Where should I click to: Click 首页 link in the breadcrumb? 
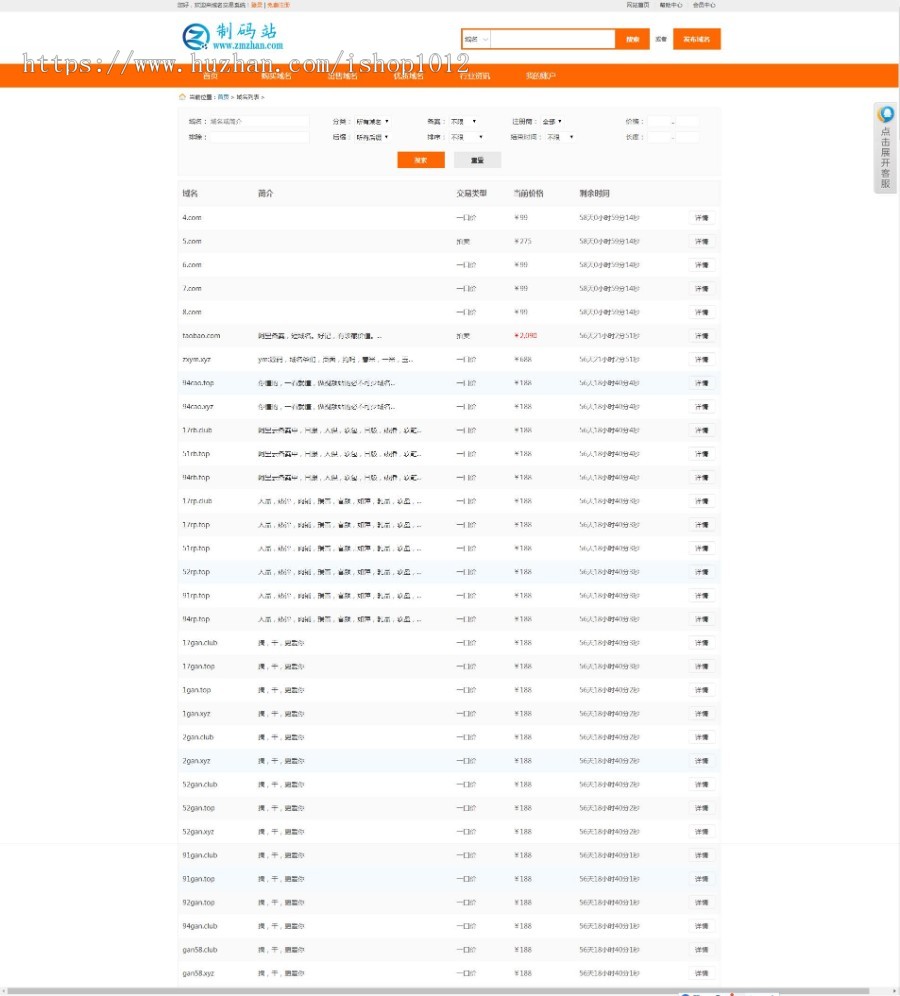pos(223,97)
